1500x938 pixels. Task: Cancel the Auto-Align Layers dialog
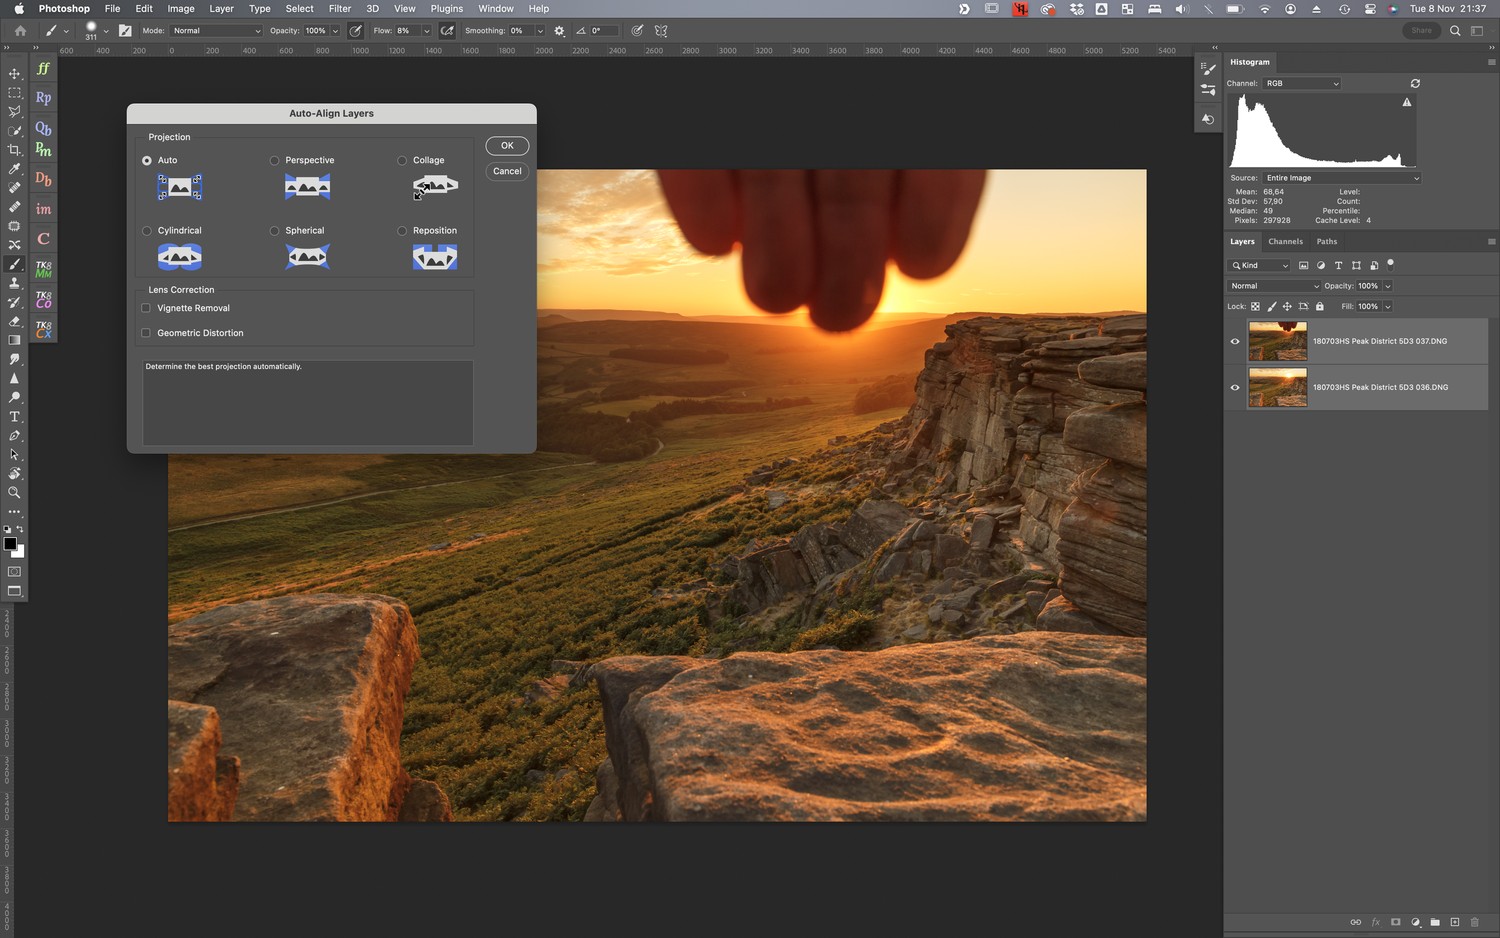click(x=507, y=171)
